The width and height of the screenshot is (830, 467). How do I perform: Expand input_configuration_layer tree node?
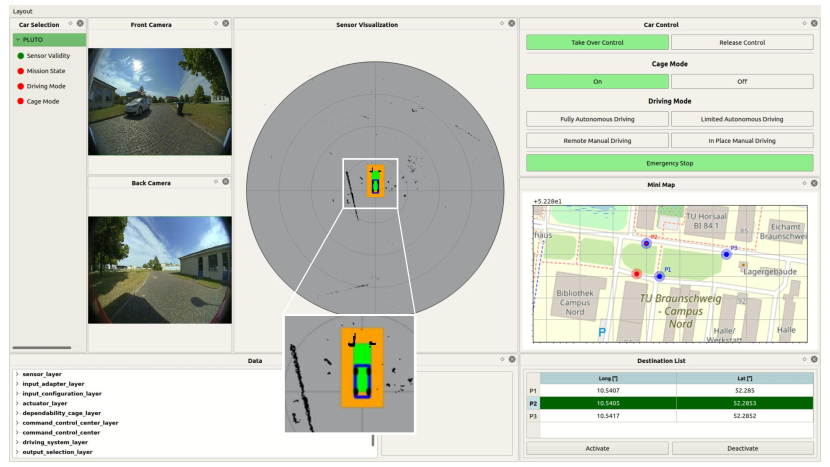pyautogui.click(x=17, y=393)
